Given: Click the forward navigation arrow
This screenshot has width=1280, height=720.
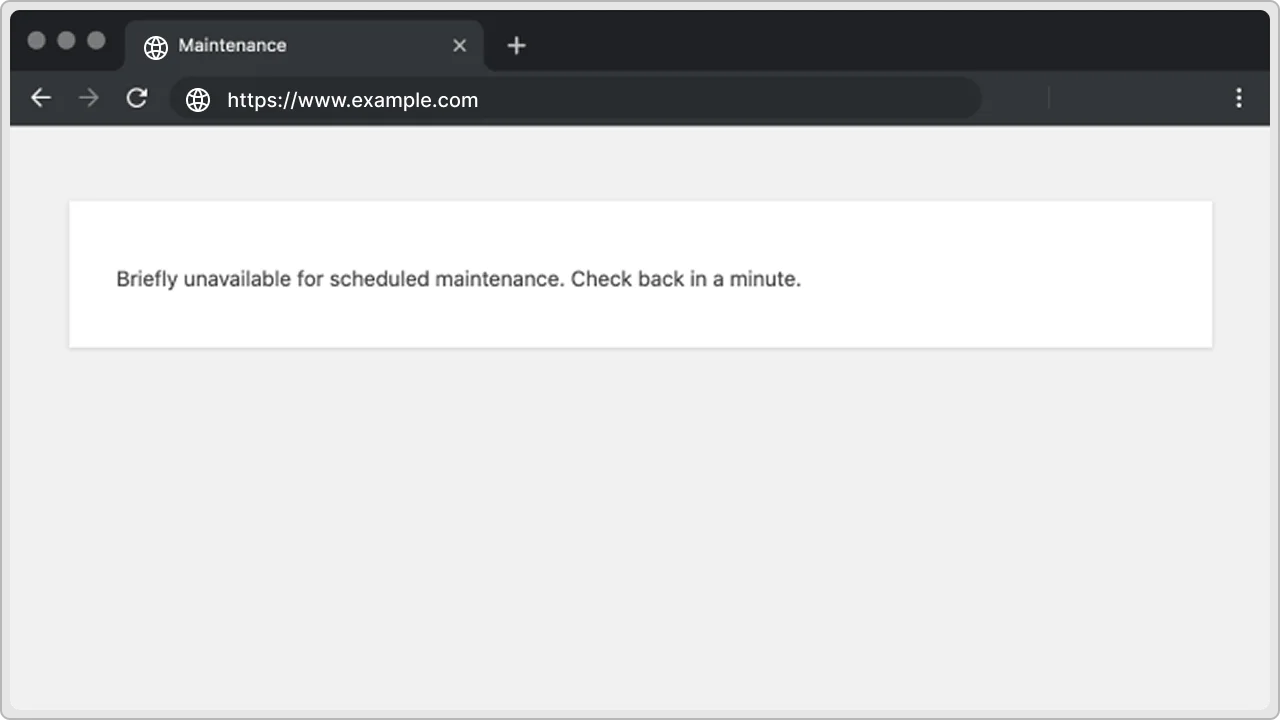Looking at the screenshot, I should [x=89, y=98].
